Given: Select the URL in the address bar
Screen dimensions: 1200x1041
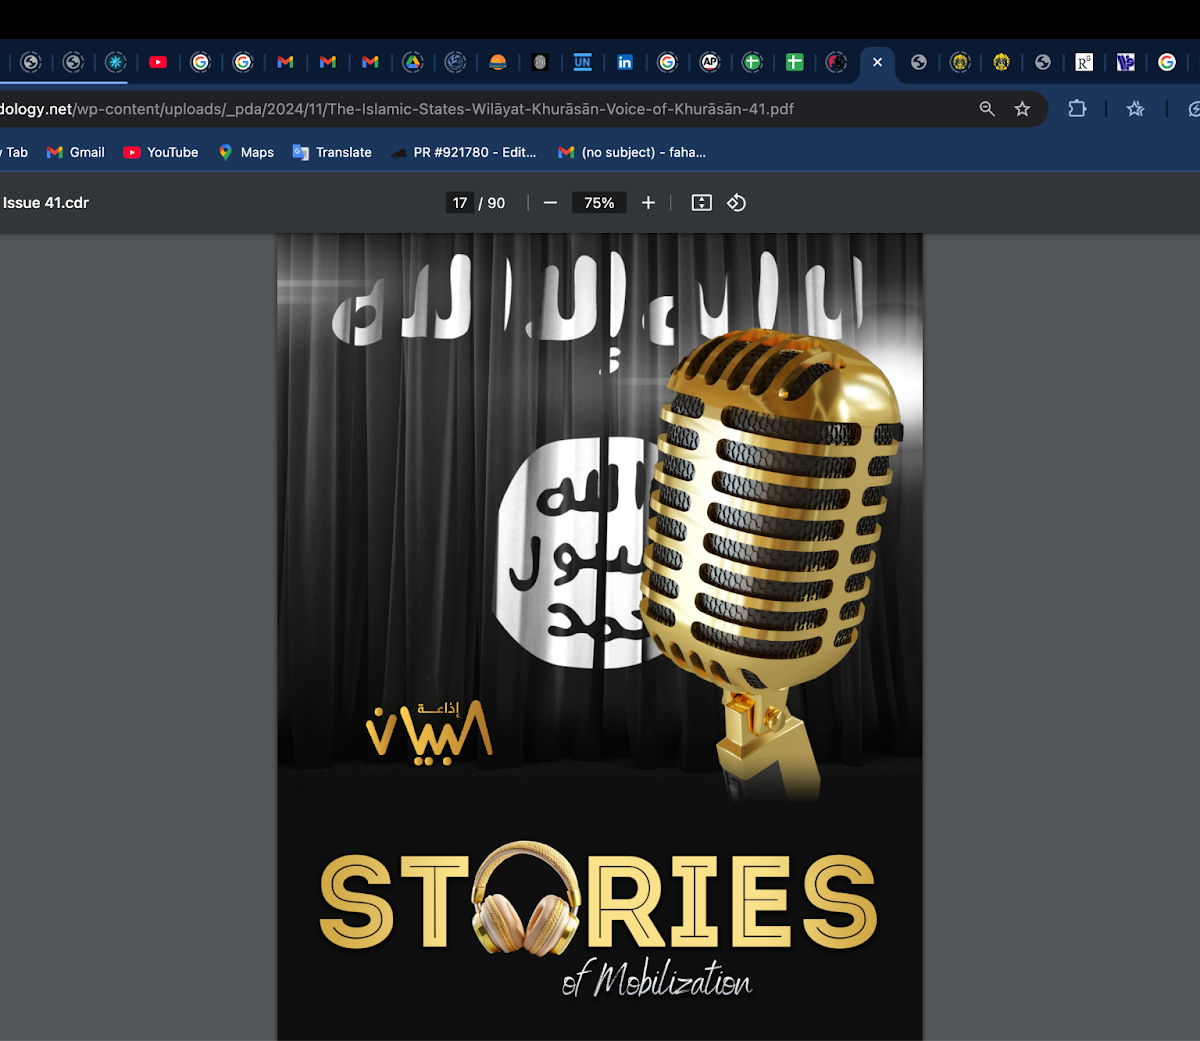Looking at the screenshot, I should (397, 109).
